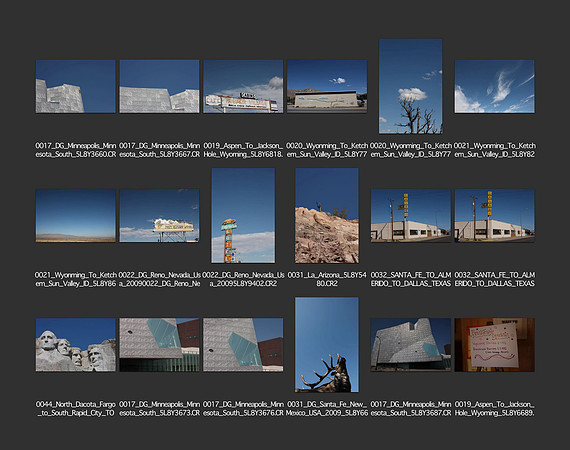Select the motel sign photo 5L8Y6818
Screen dimensions: 570x450
coord(243,86)
